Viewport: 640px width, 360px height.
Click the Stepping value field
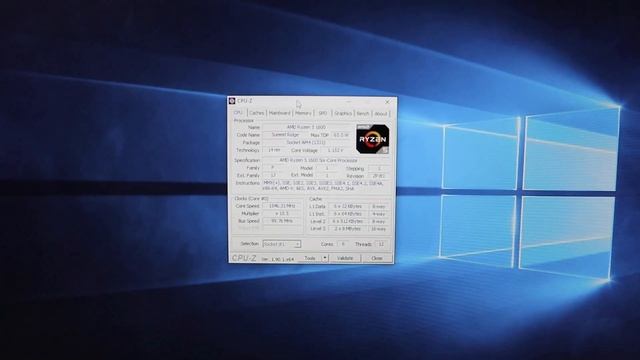[378, 169]
